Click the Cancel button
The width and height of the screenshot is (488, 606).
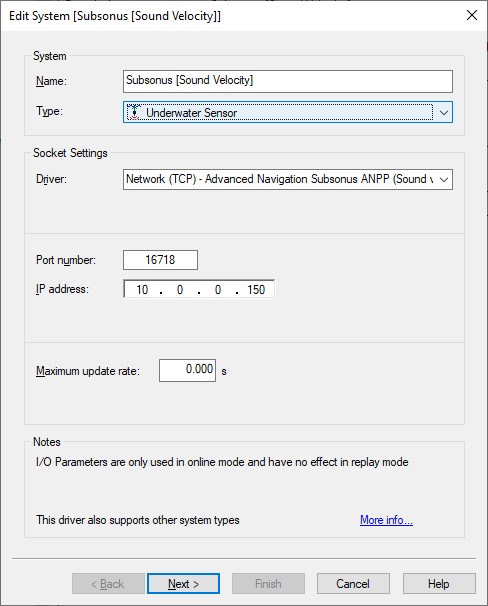(353, 584)
